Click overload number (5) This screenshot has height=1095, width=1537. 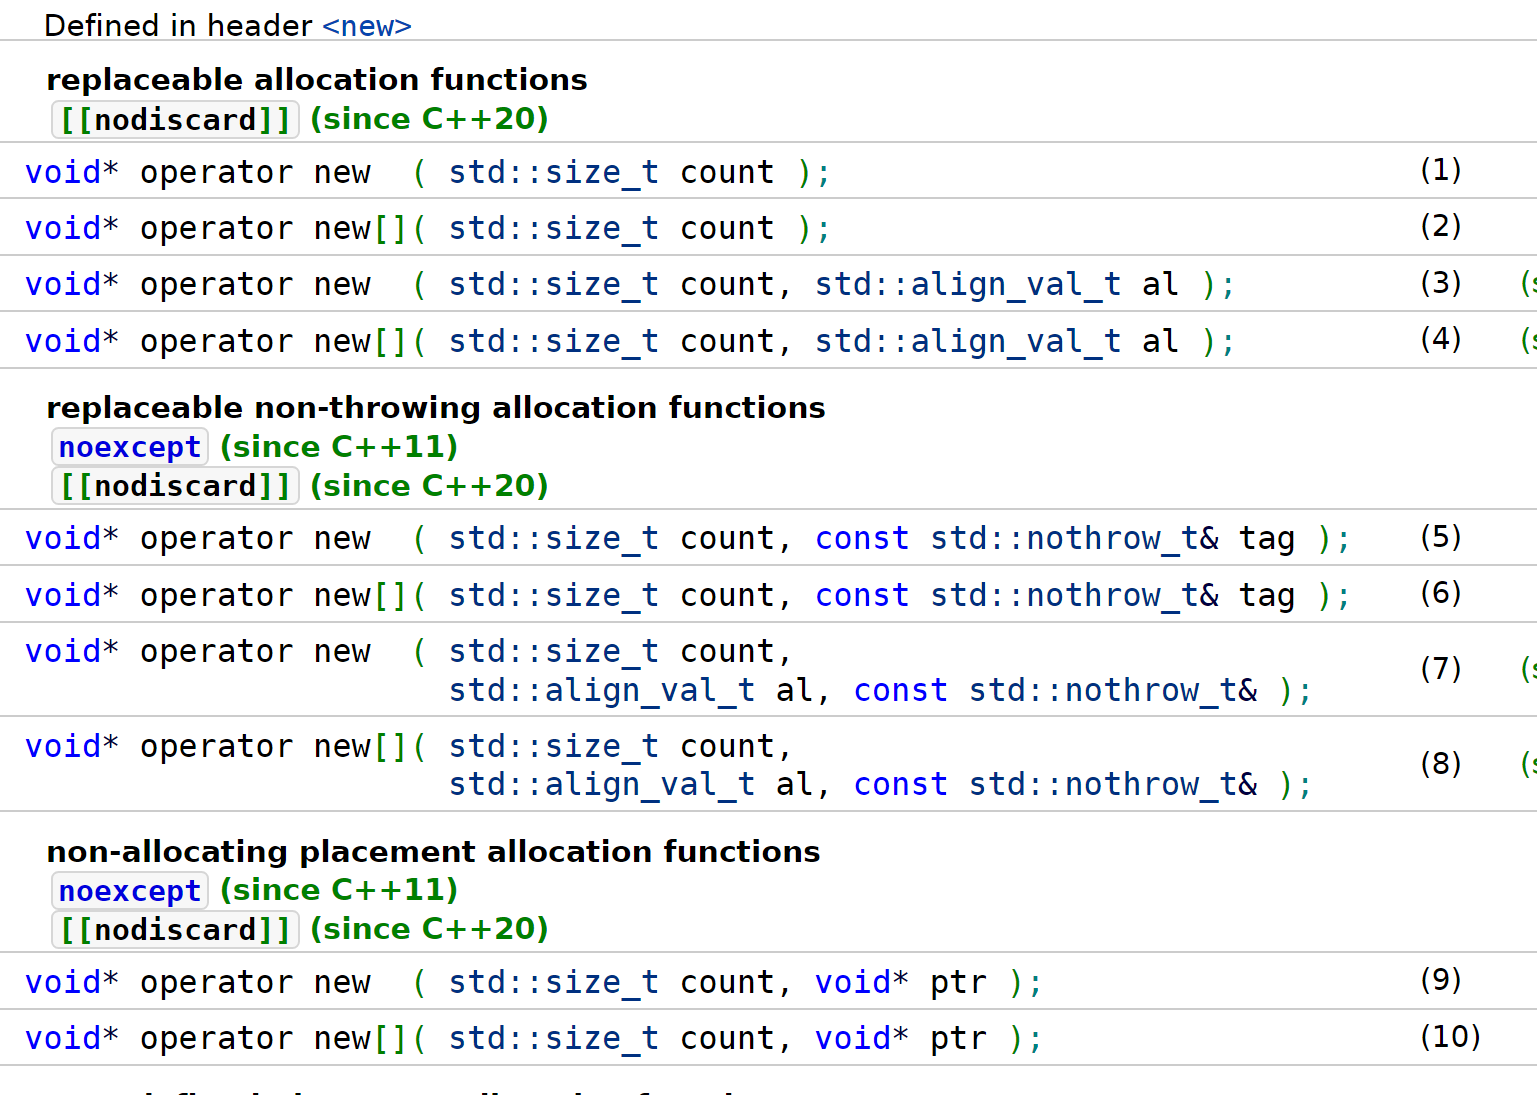(x=1441, y=536)
